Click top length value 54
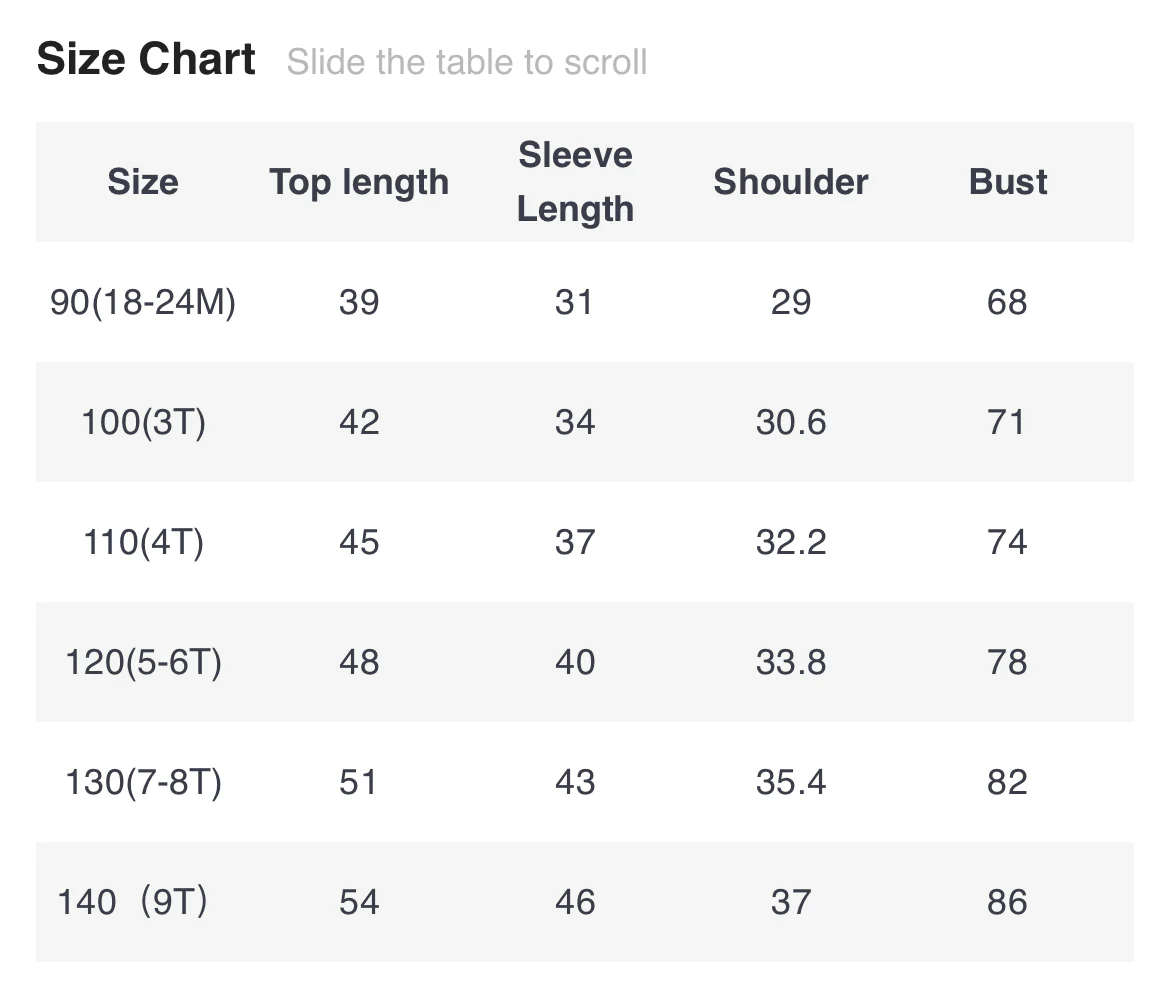1170x997 pixels. (359, 902)
